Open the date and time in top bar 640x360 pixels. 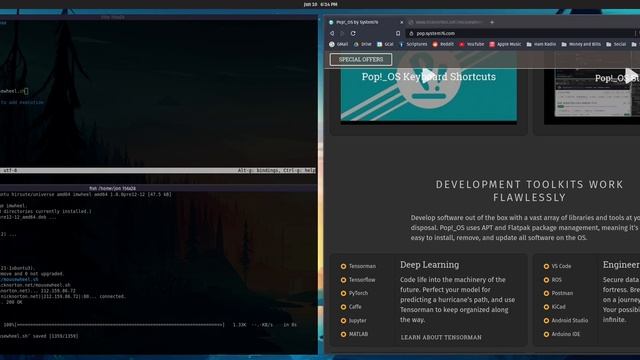(x=320, y=4)
